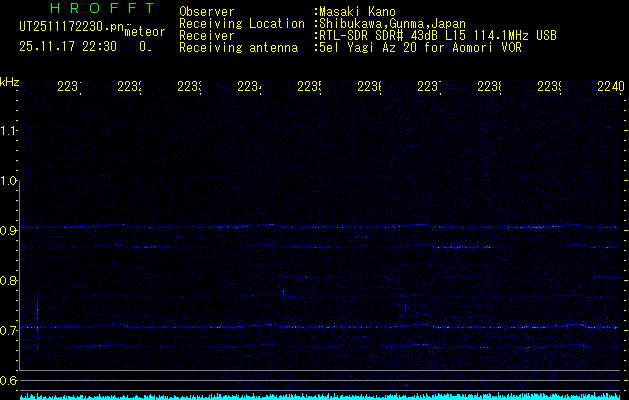Click the HROFFT title text
Image resolution: width=629 pixels, height=400 pixels.
click(x=88, y=8)
